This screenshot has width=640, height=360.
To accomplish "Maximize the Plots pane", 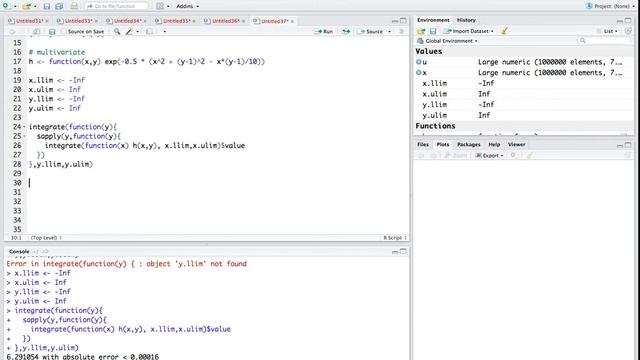I will click(x=628, y=145).
